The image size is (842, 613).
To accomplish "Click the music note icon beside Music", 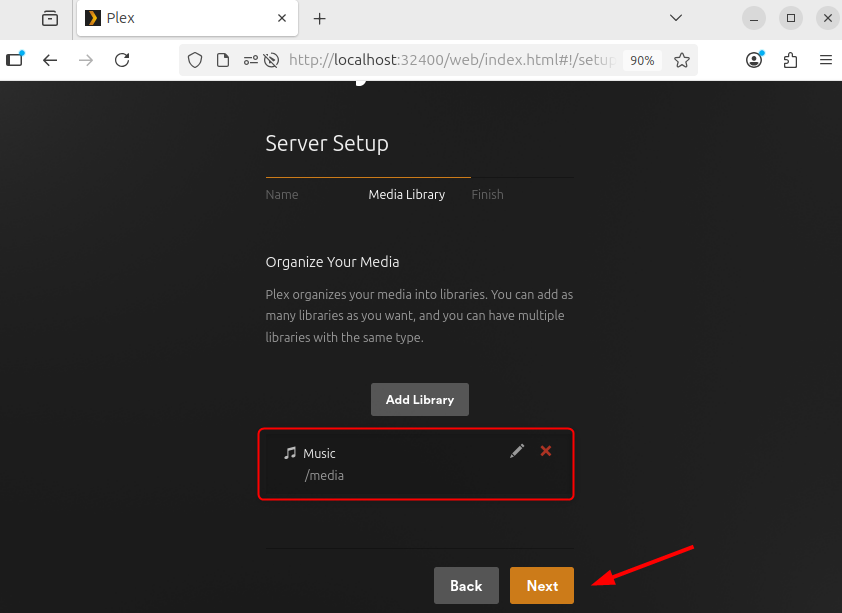I will (x=290, y=453).
